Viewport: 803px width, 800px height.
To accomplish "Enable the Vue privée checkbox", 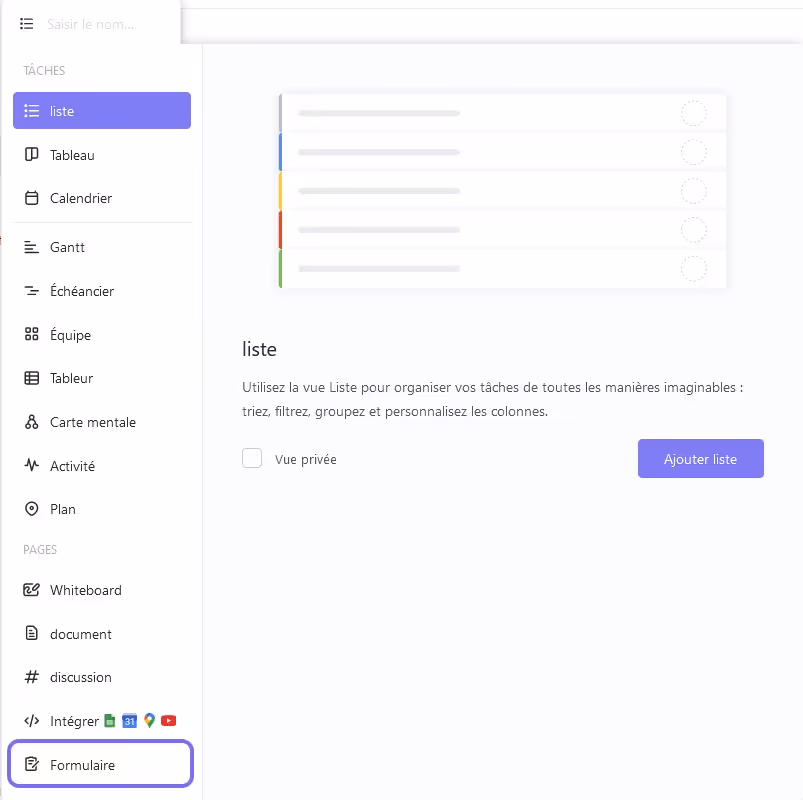I will tap(252, 459).
